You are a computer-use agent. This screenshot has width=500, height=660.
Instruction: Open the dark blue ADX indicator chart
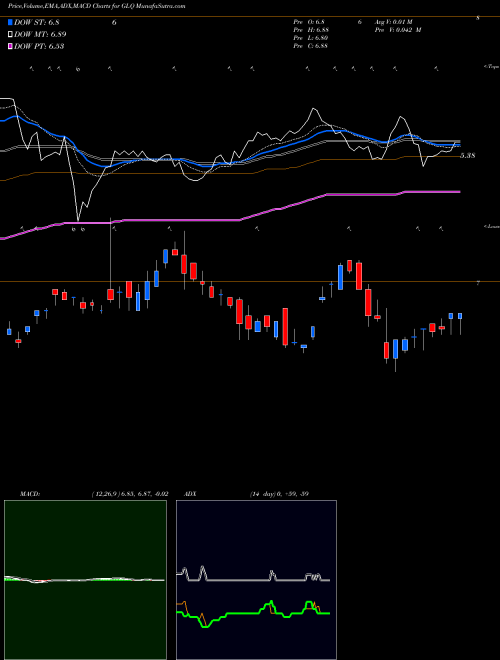(256, 580)
